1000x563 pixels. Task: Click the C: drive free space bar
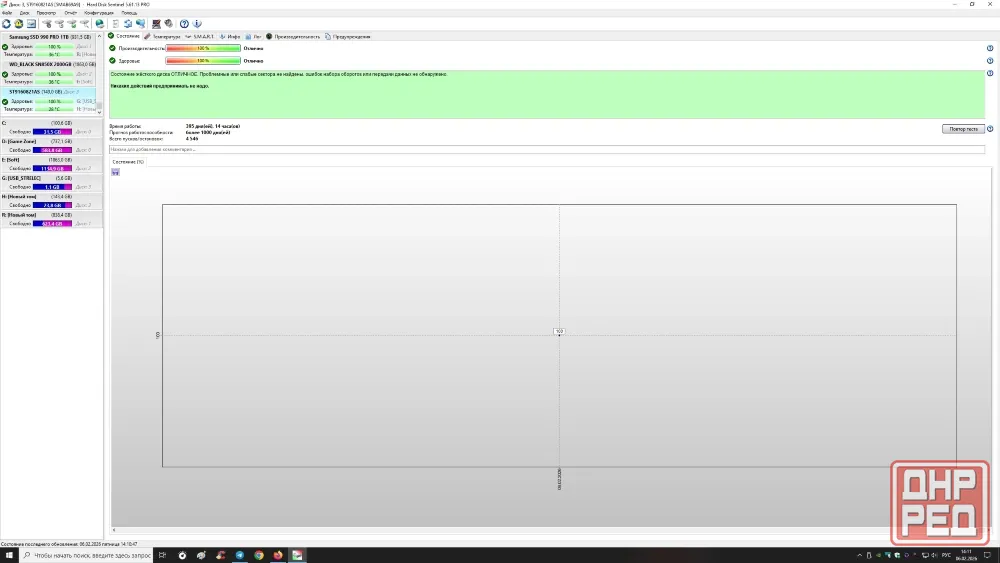(52, 132)
